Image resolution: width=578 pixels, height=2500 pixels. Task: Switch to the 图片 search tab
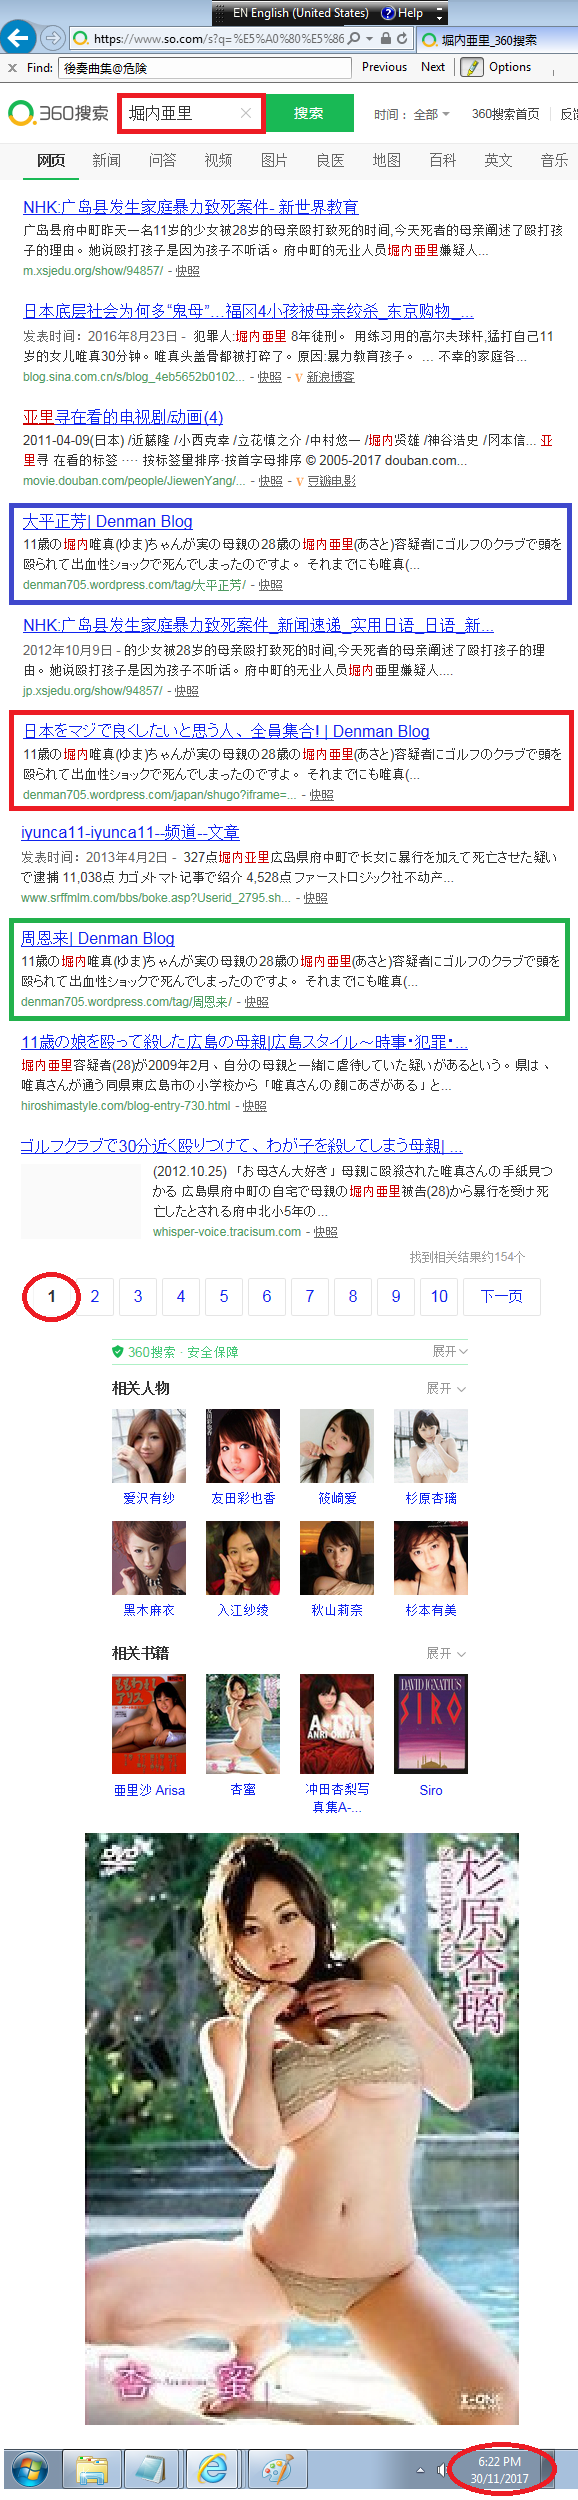[x=274, y=160]
